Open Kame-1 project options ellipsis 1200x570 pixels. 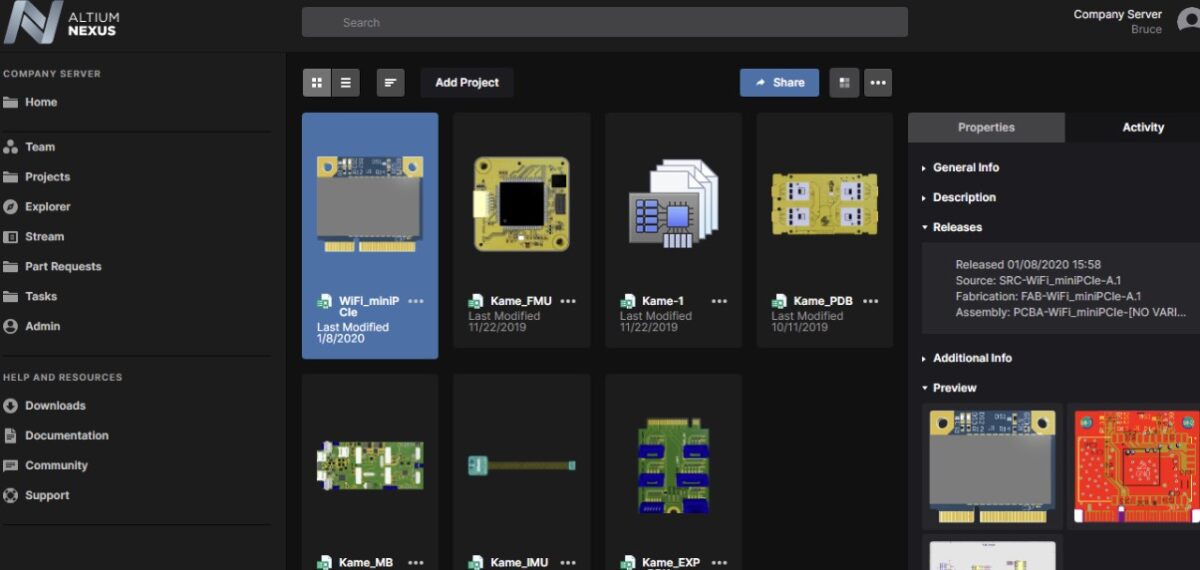click(x=719, y=301)
